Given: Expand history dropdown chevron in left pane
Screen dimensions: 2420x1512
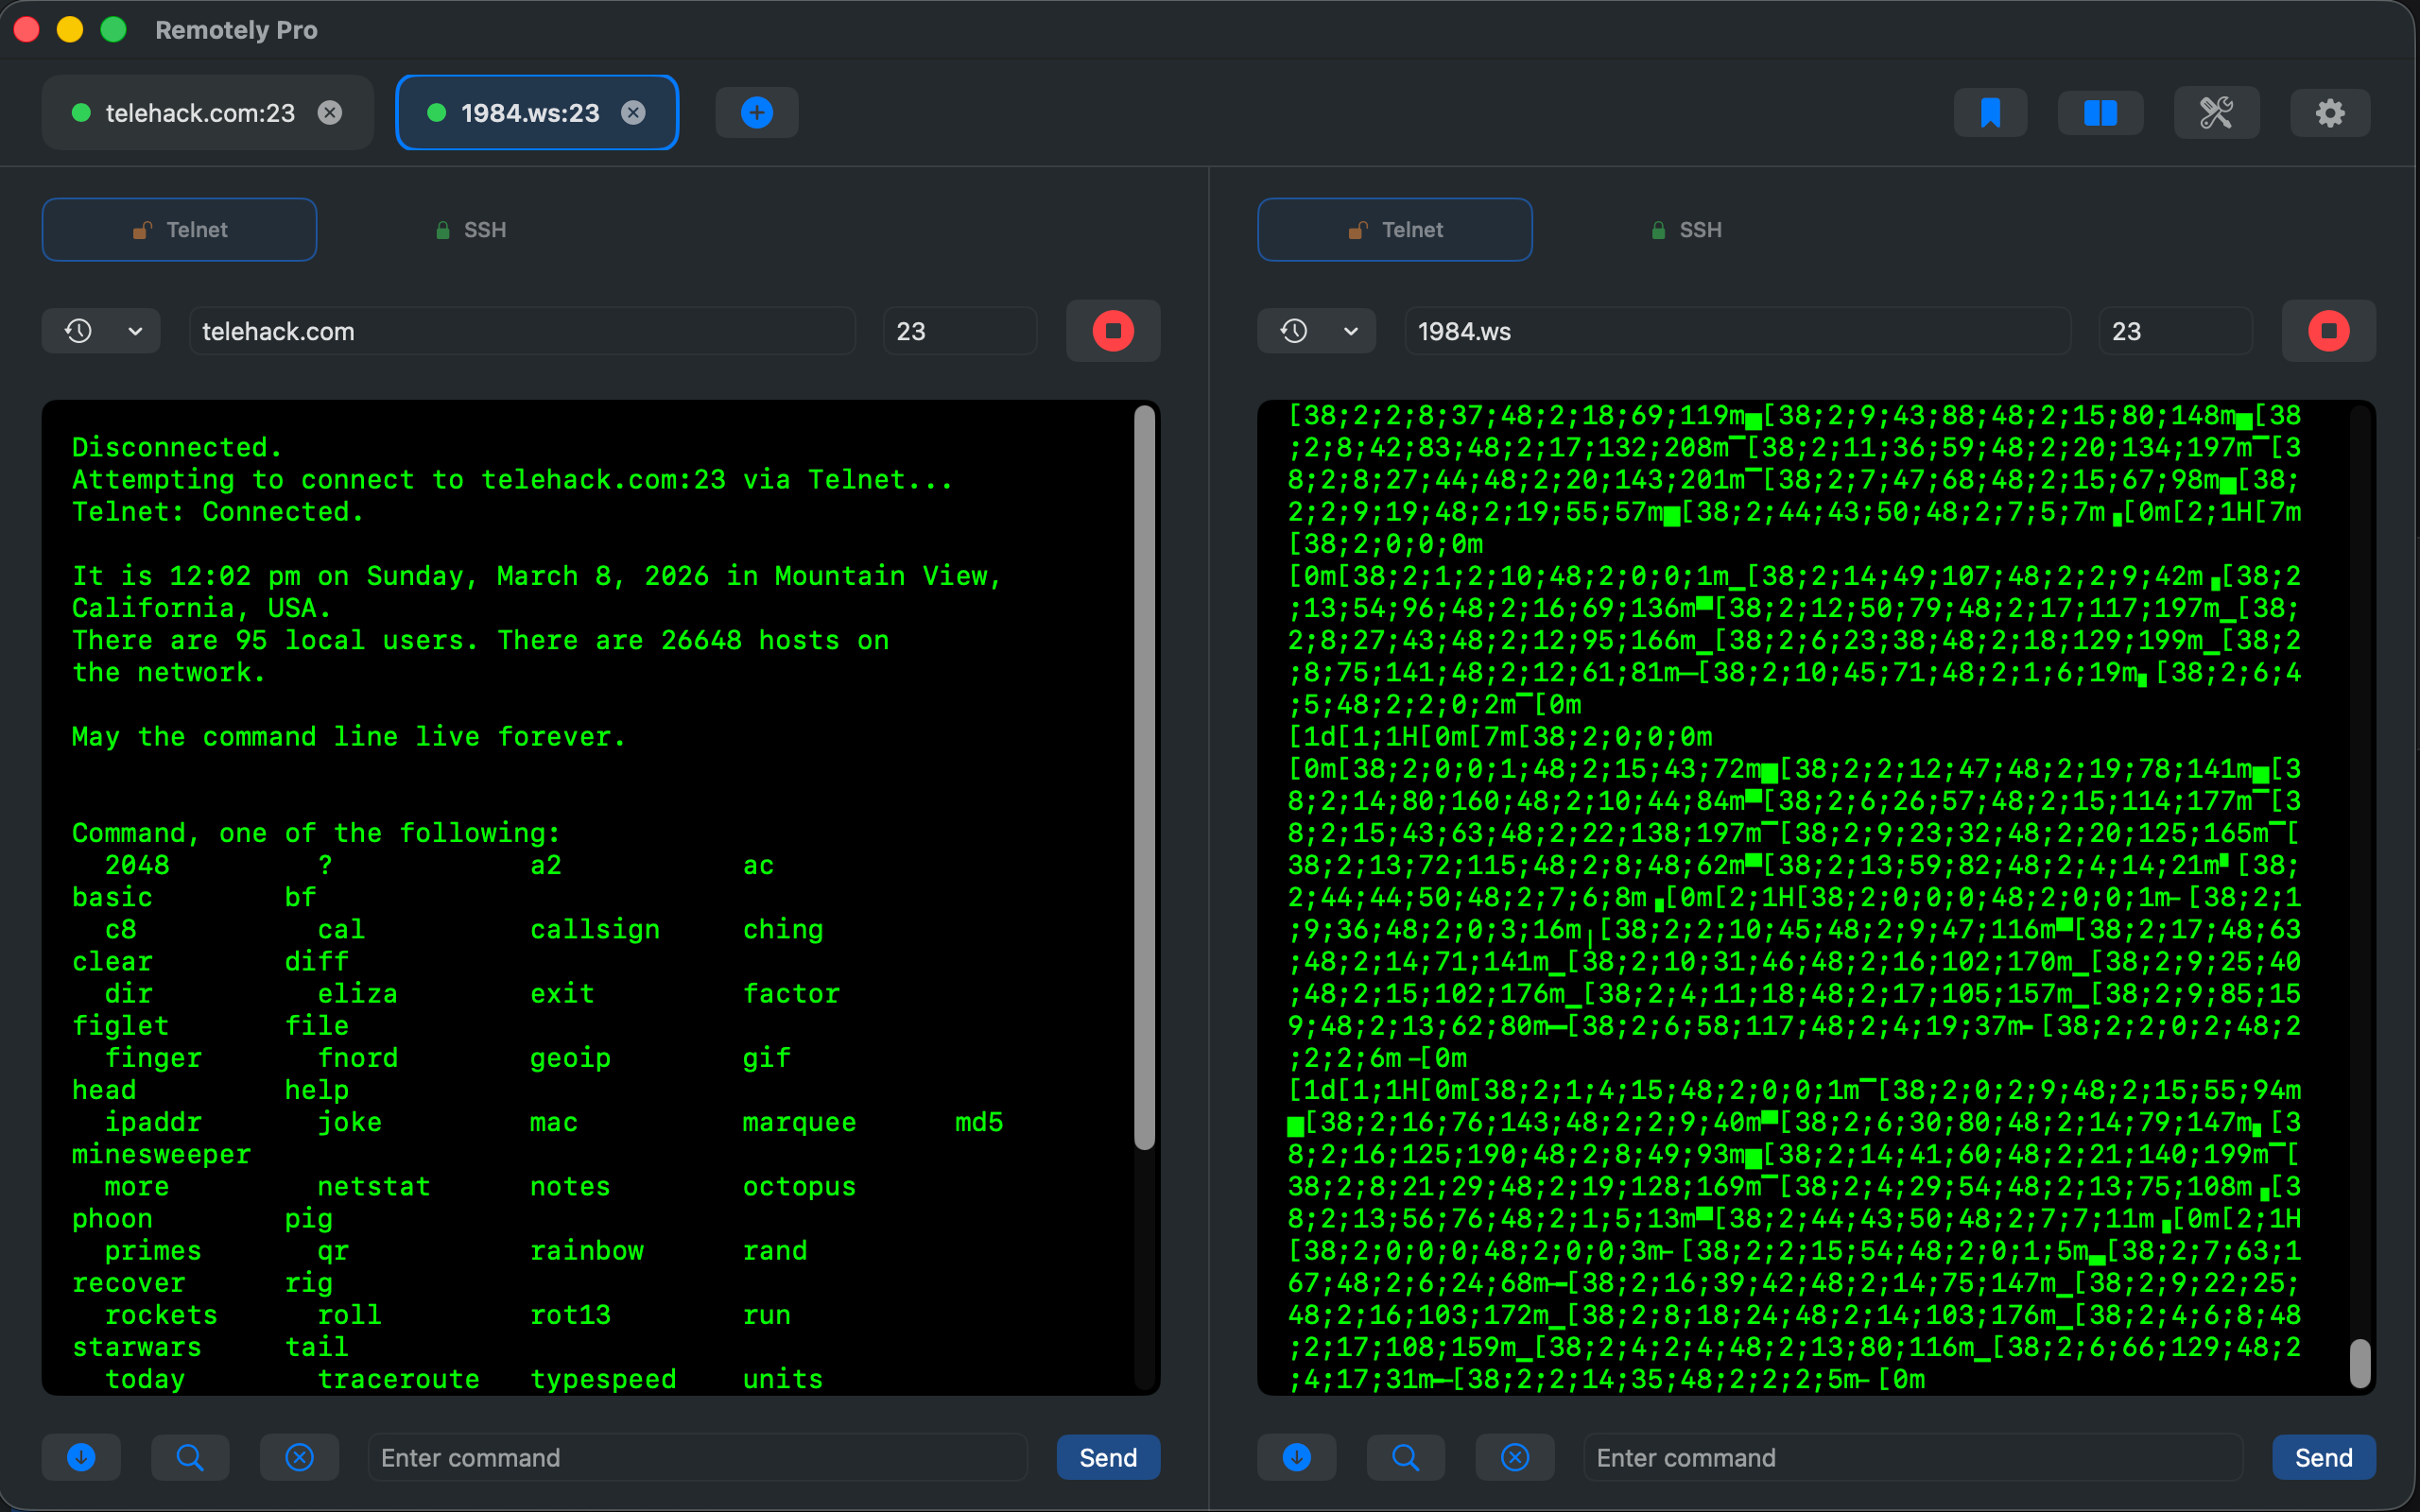Looking at the screenshot, I should [135, 331].
